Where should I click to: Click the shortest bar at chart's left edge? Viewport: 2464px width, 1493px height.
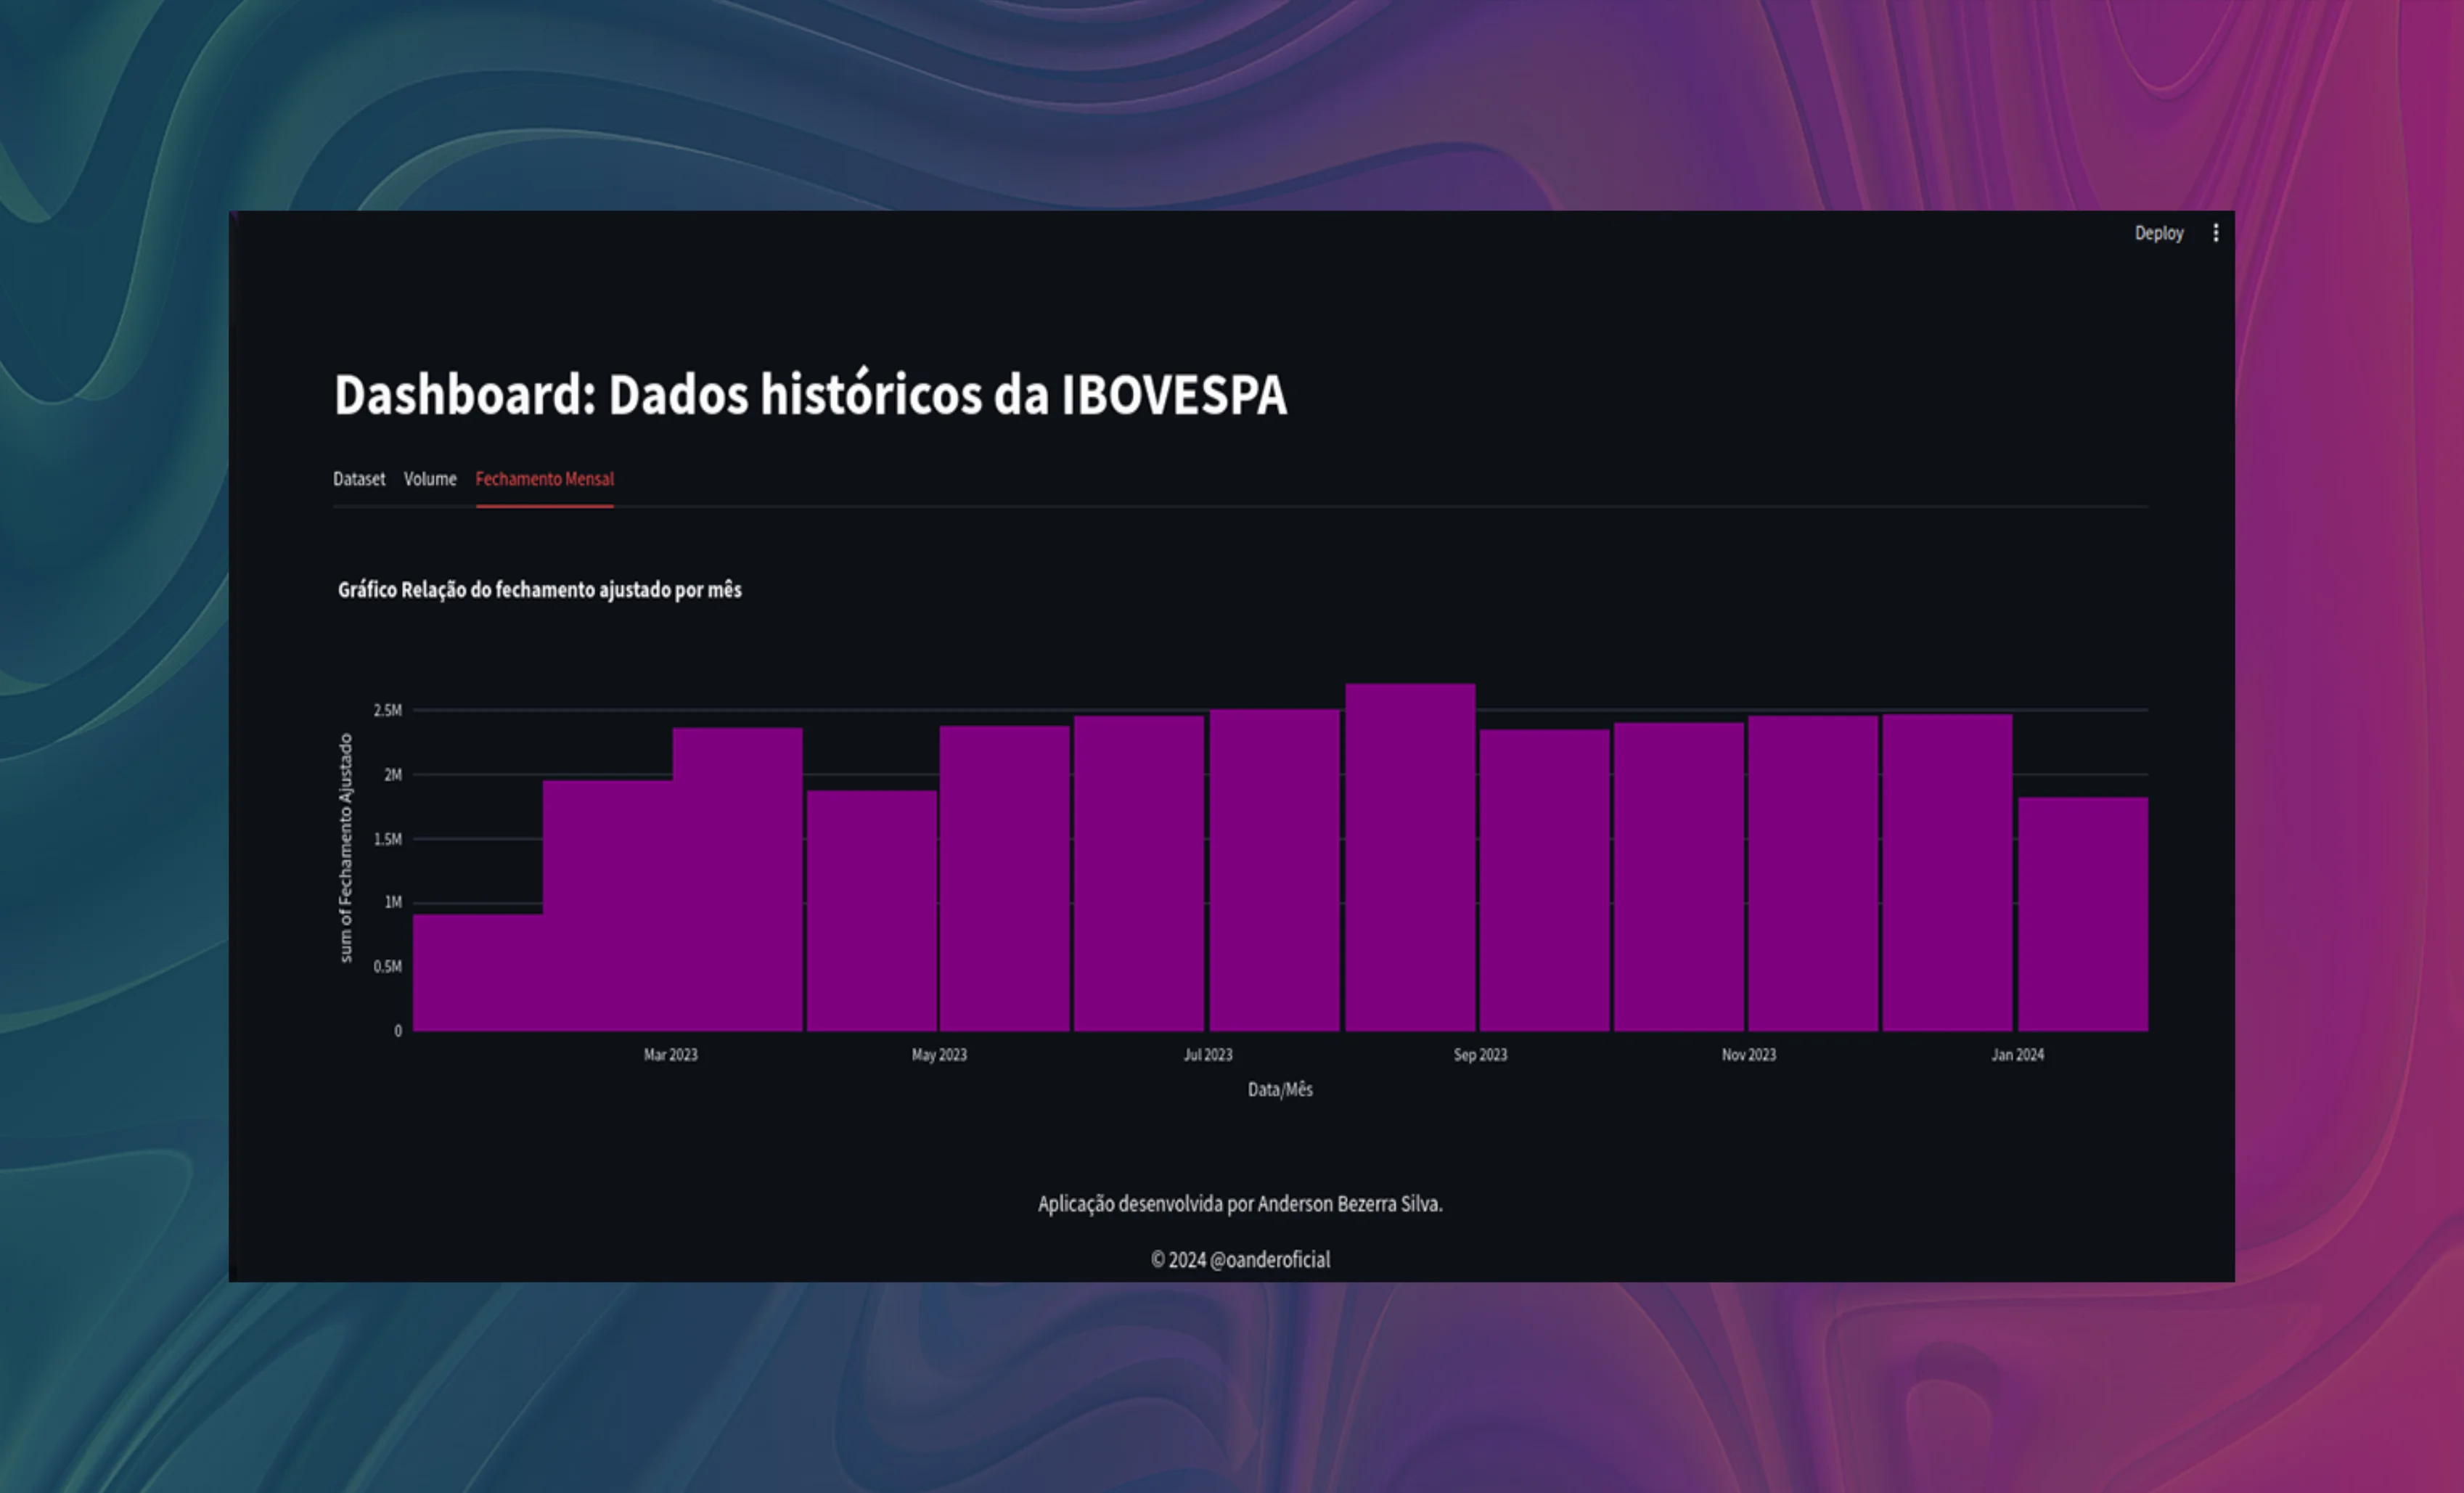click(477, 972)
